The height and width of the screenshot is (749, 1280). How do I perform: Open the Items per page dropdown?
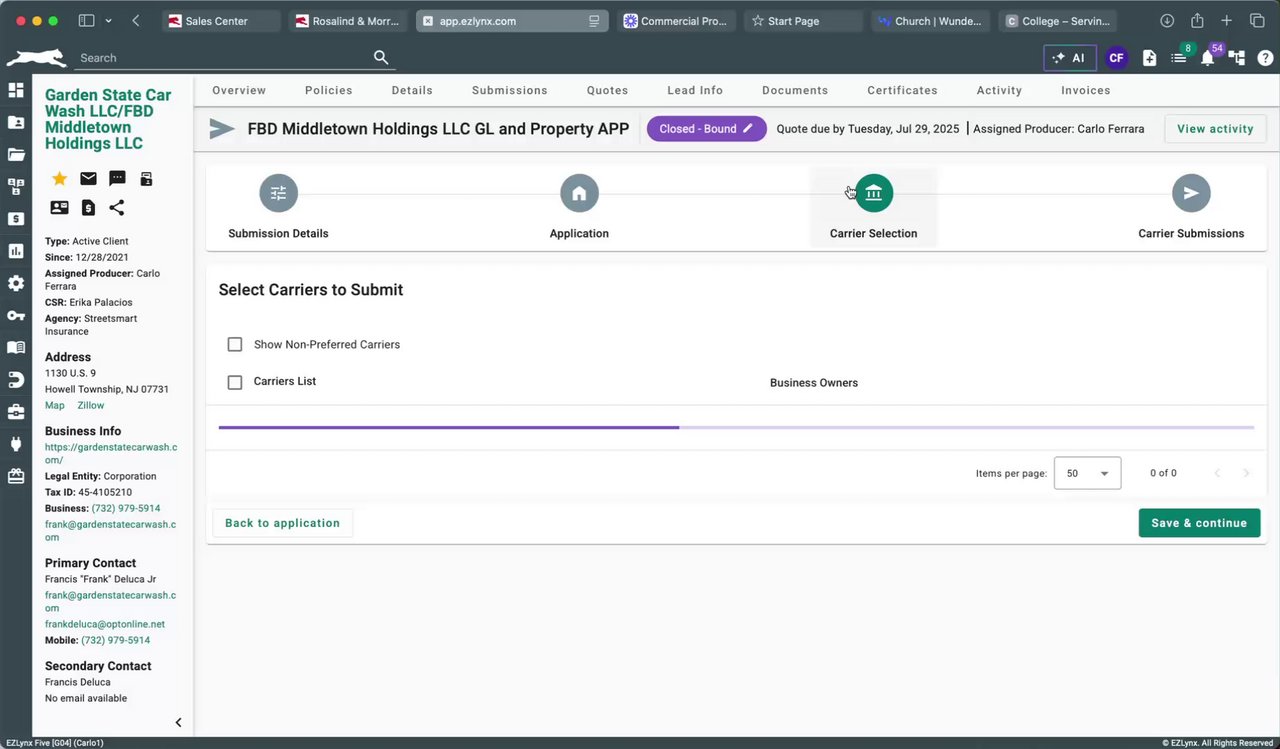point(1087,473)
